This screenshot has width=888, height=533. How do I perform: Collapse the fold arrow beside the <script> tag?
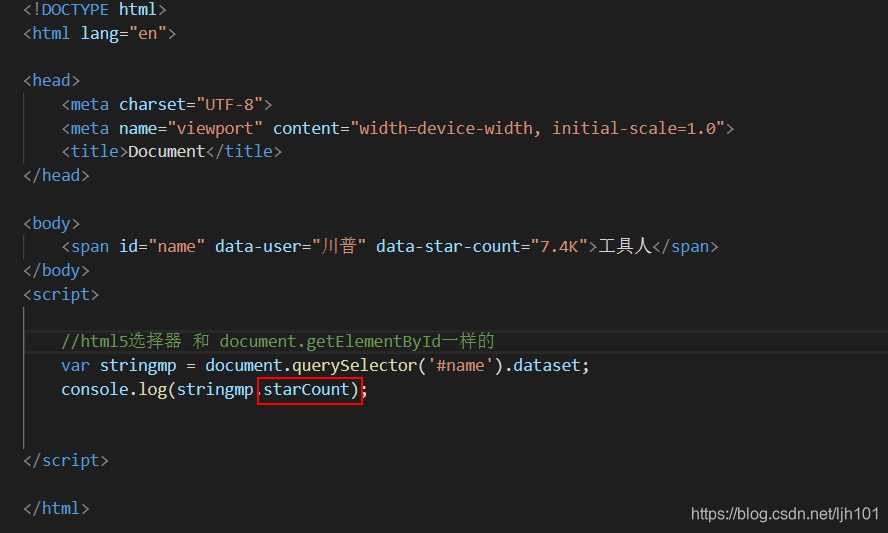click(9, 295)
